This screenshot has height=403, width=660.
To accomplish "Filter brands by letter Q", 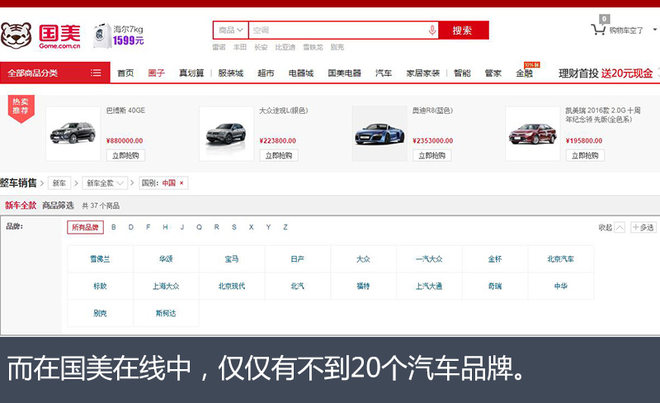I will pyautogui.click(x=199, y=227).
